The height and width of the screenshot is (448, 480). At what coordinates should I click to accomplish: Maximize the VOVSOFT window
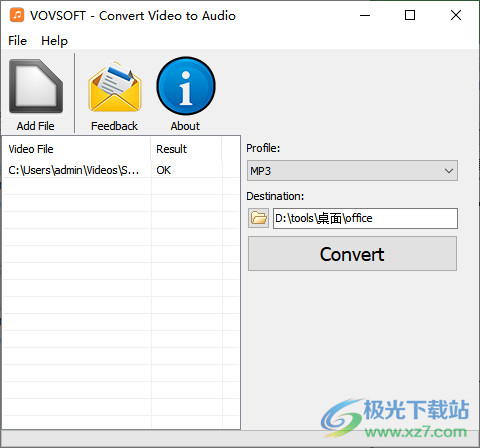[x=410, y=15]
